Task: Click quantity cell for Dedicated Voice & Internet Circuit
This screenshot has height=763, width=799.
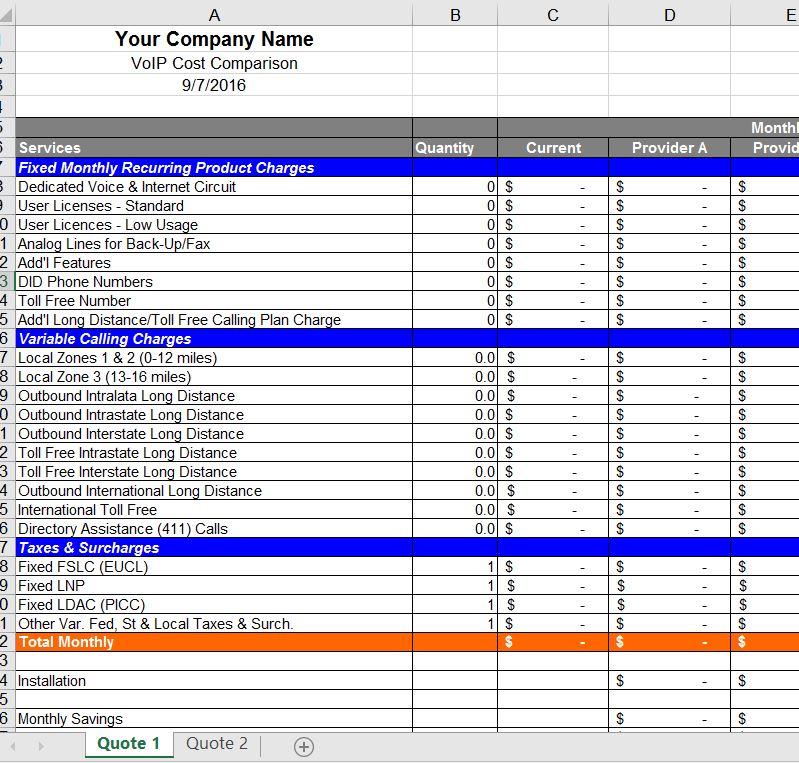Action: coord(455,187)
